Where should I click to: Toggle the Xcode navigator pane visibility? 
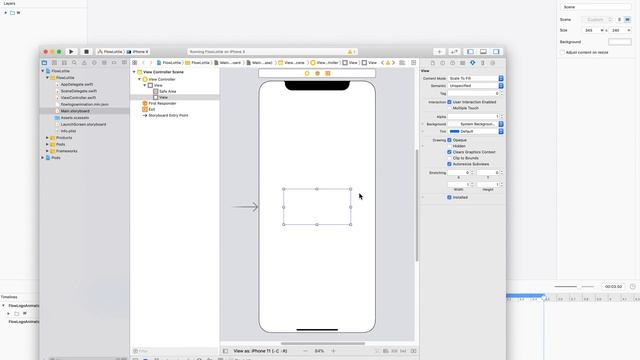tap(470, 52)
